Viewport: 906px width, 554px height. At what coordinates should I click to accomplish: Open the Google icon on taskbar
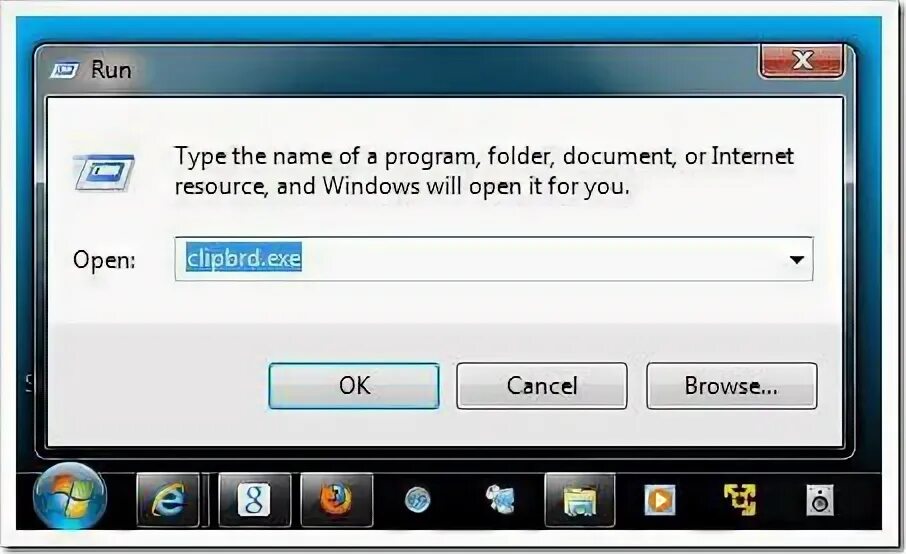[x=254, y=500]
